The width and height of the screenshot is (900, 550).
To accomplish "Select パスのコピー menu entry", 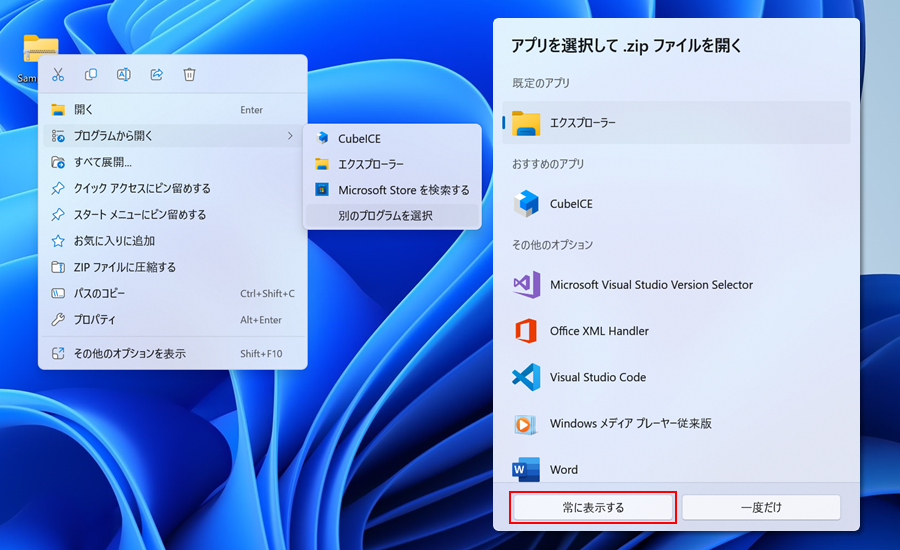I will click(173, 293).
